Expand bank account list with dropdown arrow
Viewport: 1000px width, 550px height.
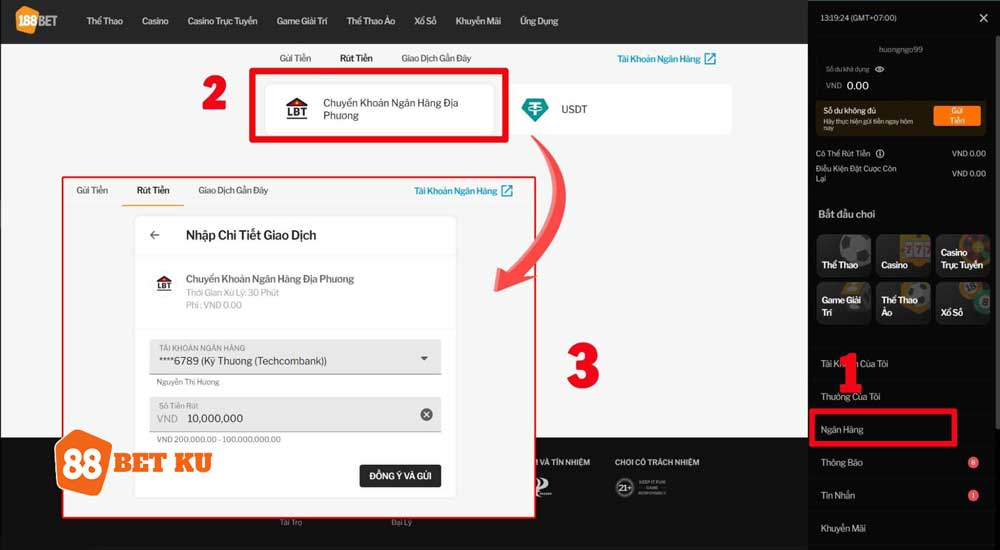(x=424, y=359)
